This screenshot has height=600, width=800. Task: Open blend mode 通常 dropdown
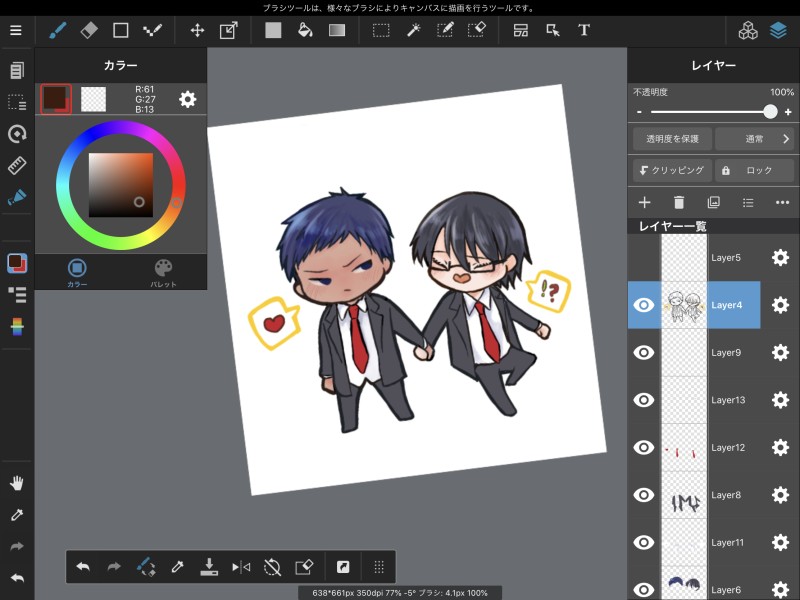754,139
